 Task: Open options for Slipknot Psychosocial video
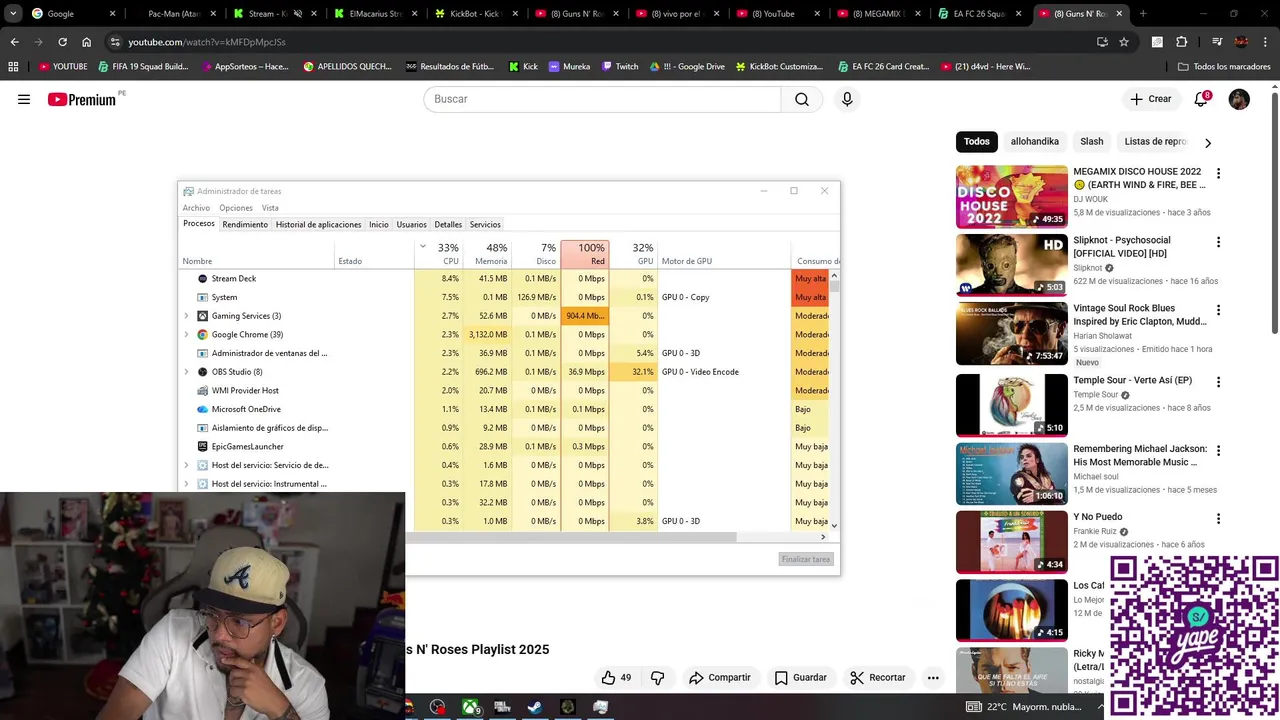click(1218, 242)
